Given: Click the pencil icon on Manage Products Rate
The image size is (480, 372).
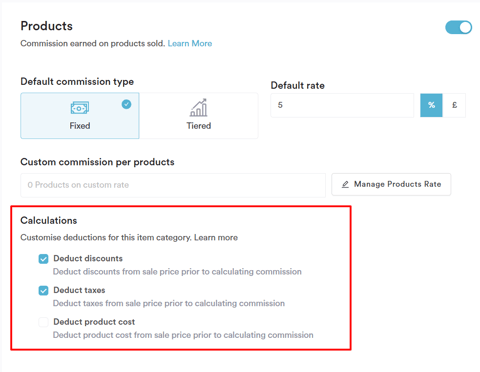Looking at the screenshot, I should [345, 184].
